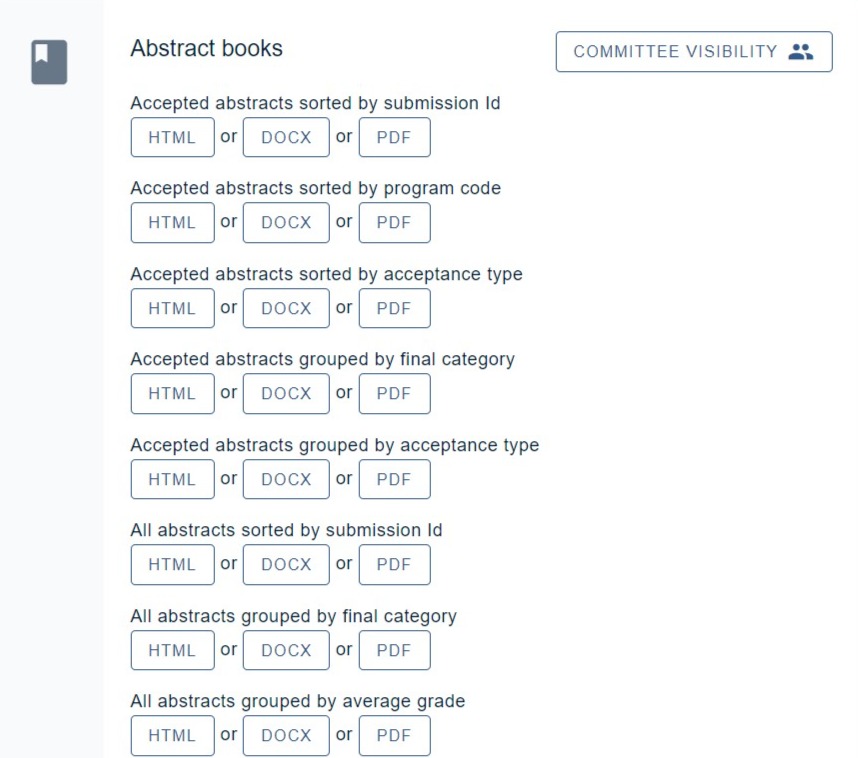Click the bookmark icon in left sidebar
This screenshot has height=758, width=858.
49,62
